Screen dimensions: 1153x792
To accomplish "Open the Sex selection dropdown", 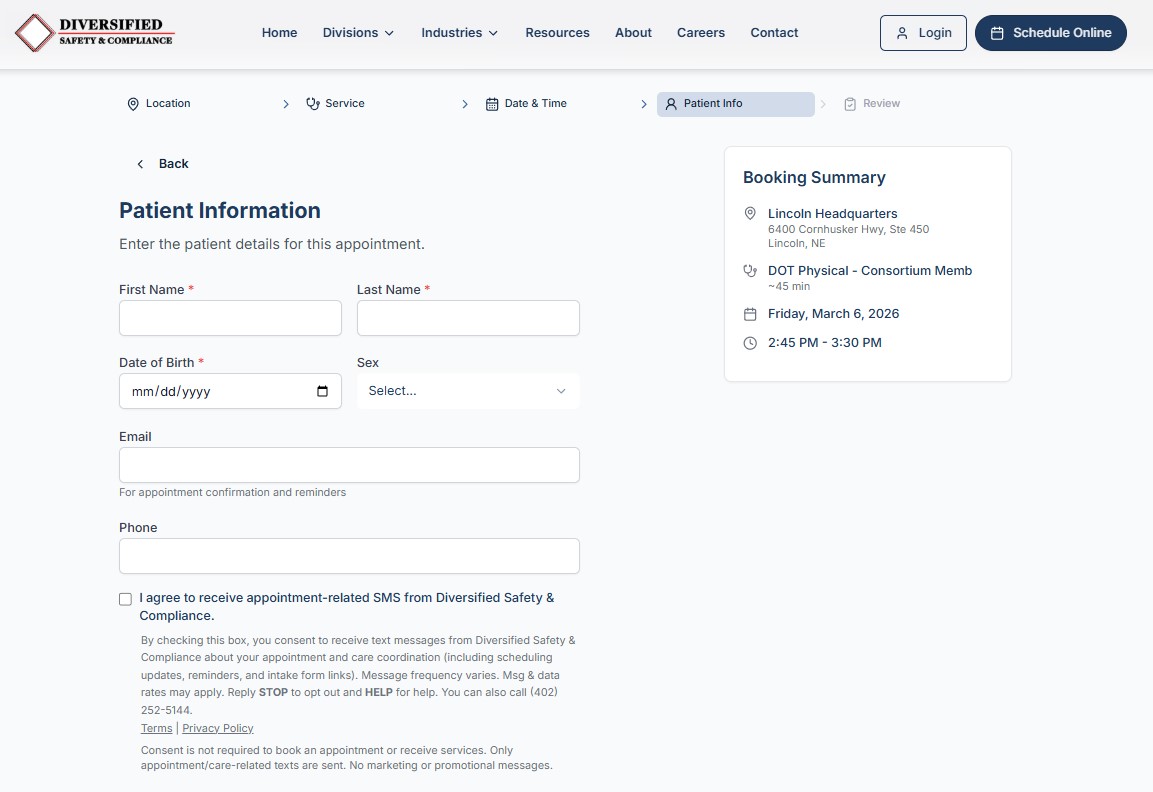I will (467, 391).
